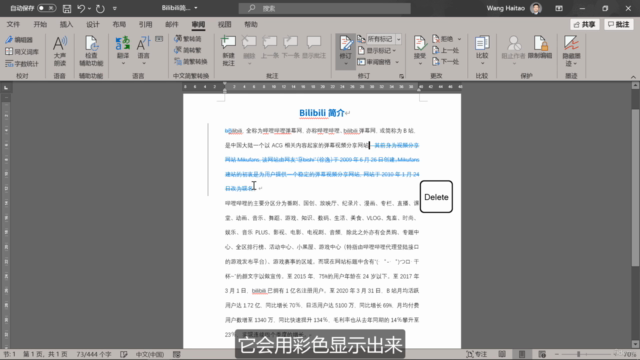The height and width of the screenshot is (360, 640).
Task: Click 隐藏墨迹 hide ink
Action: (571, 51)
